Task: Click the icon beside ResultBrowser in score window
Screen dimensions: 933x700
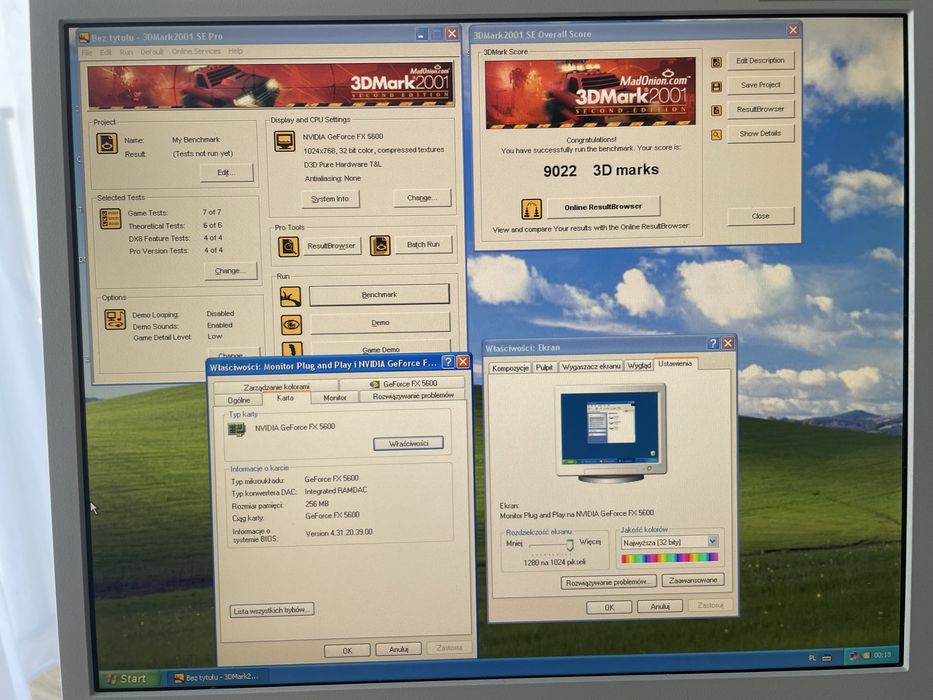Action: [x=716, y=111]
